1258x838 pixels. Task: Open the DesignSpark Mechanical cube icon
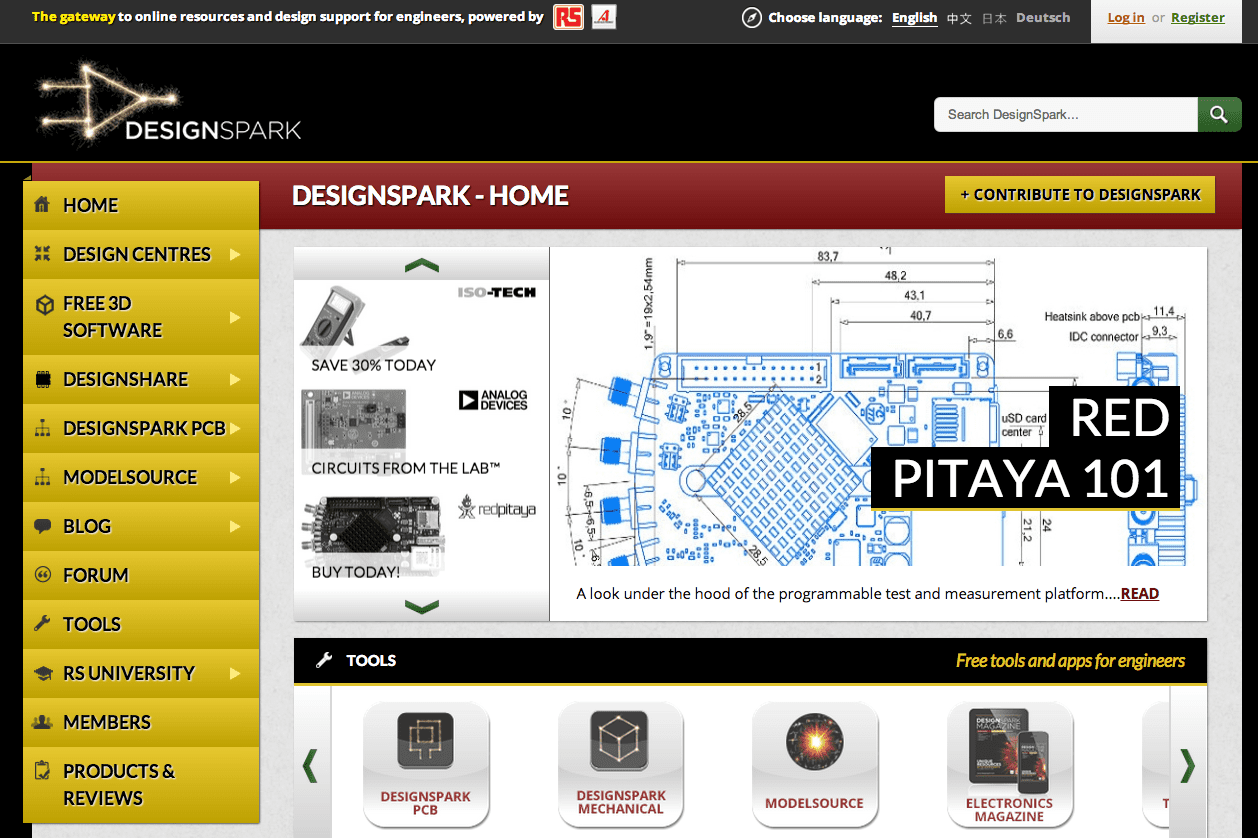coord(620,741)
